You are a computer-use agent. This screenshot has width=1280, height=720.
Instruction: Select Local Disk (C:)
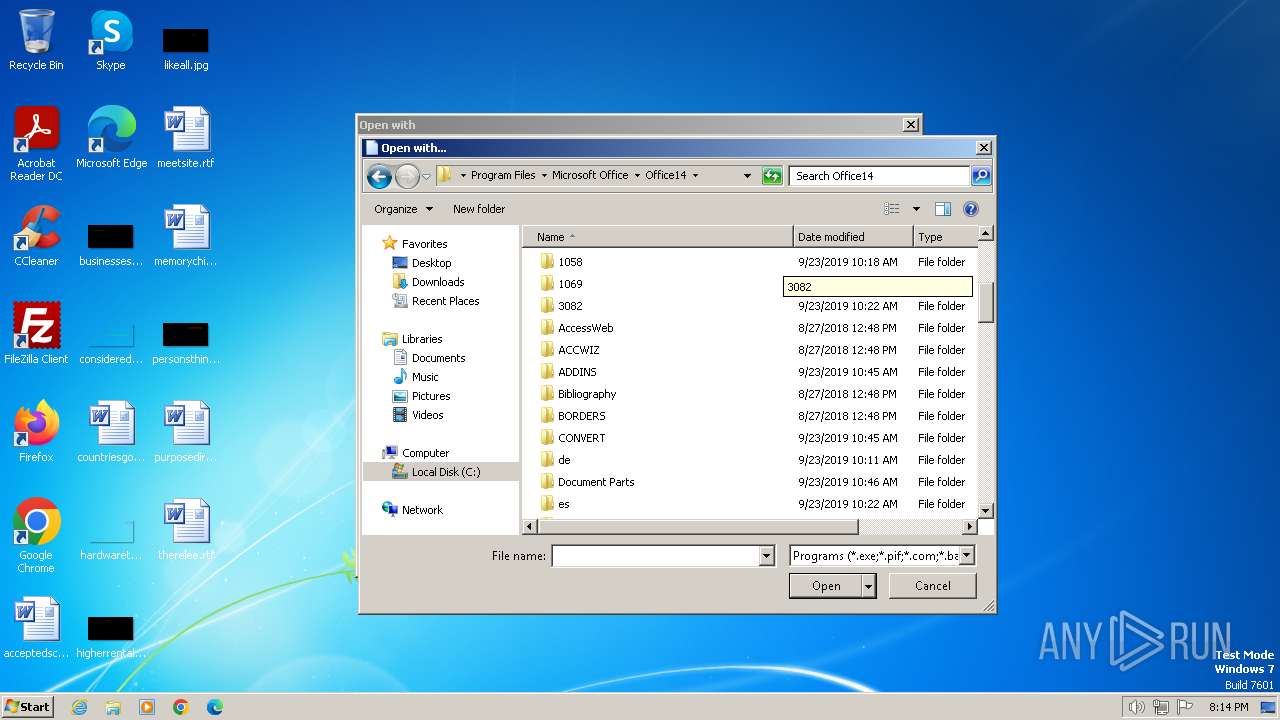[441, 472]
